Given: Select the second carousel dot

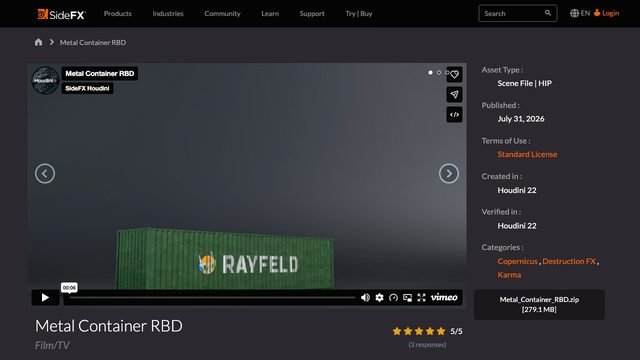Looking at the screenshot, I should (x=439, y=72).
